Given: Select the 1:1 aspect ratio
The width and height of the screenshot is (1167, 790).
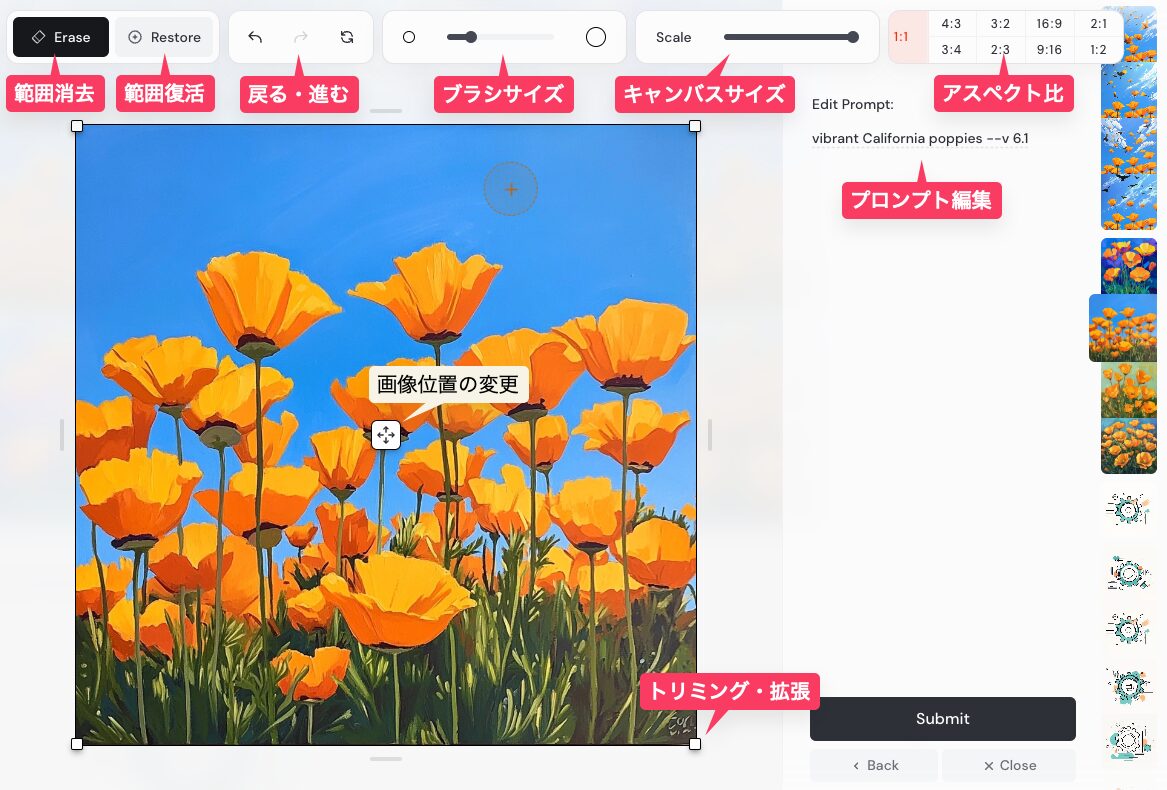Looking at the screenshot, I should coord(901,37).
